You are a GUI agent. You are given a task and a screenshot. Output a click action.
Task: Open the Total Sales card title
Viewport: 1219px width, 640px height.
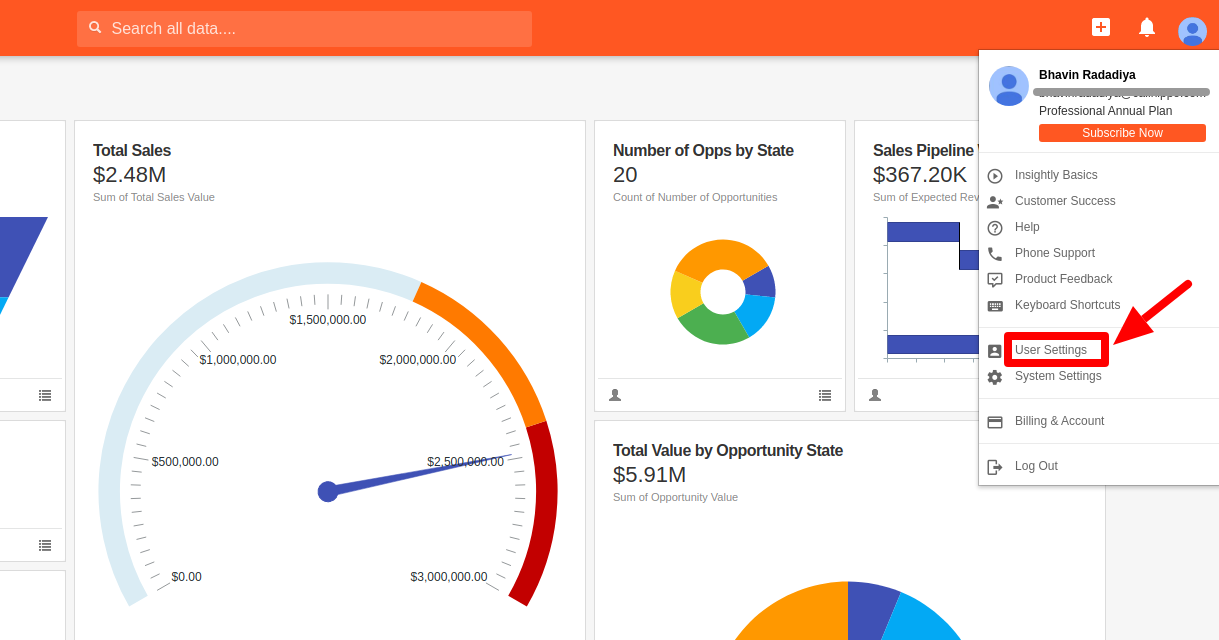(132, 151)
